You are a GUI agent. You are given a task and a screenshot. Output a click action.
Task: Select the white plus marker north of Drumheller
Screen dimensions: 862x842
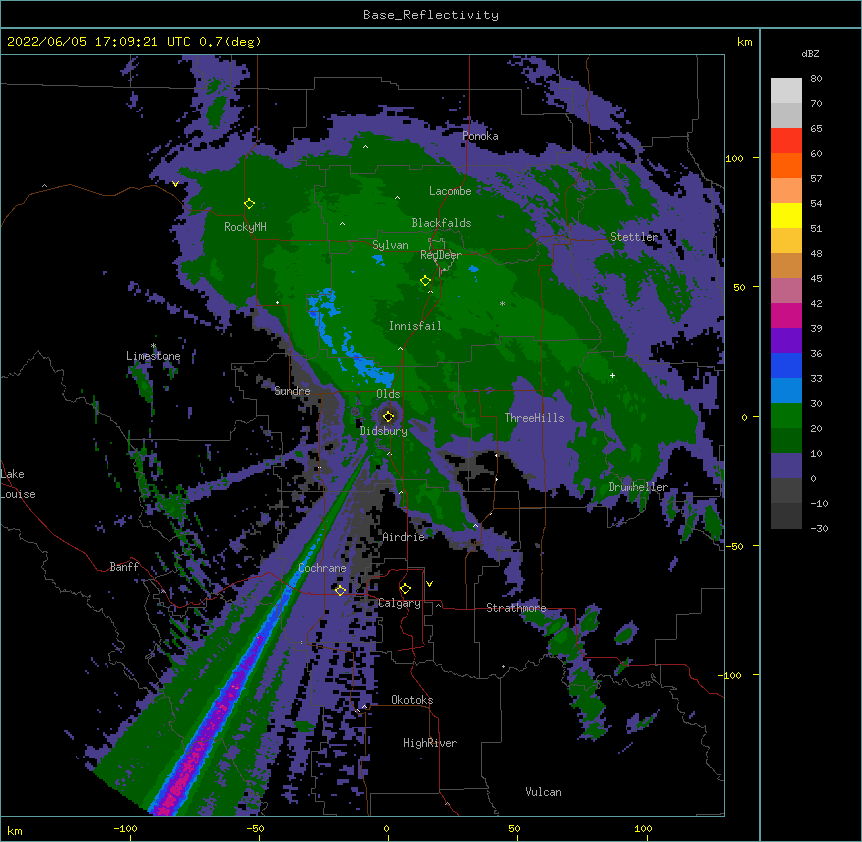click(x=612, y=375)
